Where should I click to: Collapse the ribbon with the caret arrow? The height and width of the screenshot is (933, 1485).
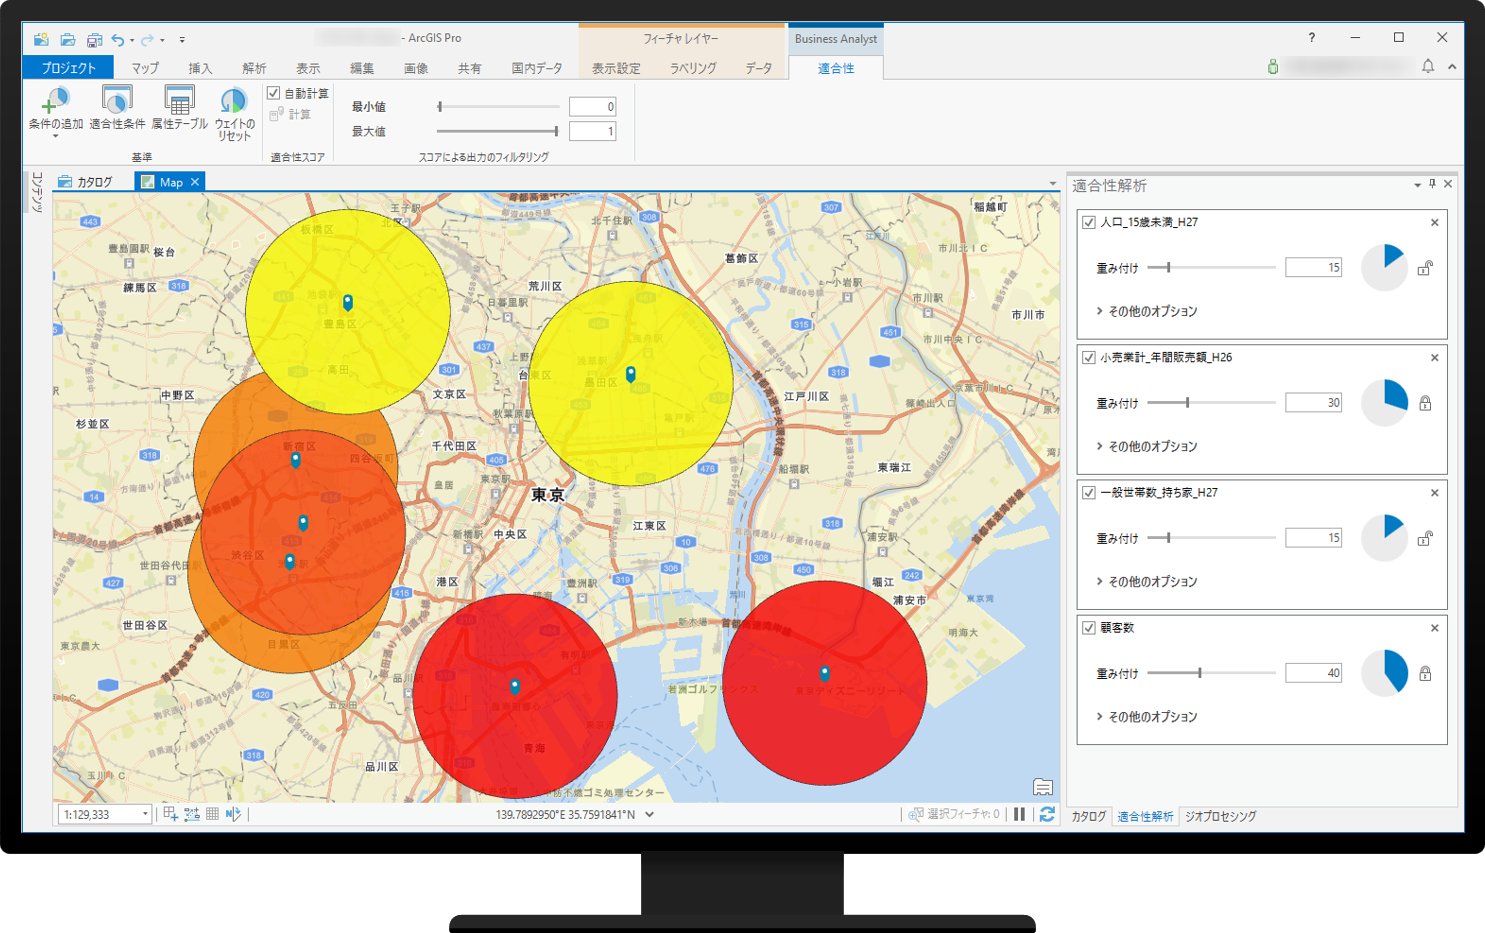pos(1452,67)
